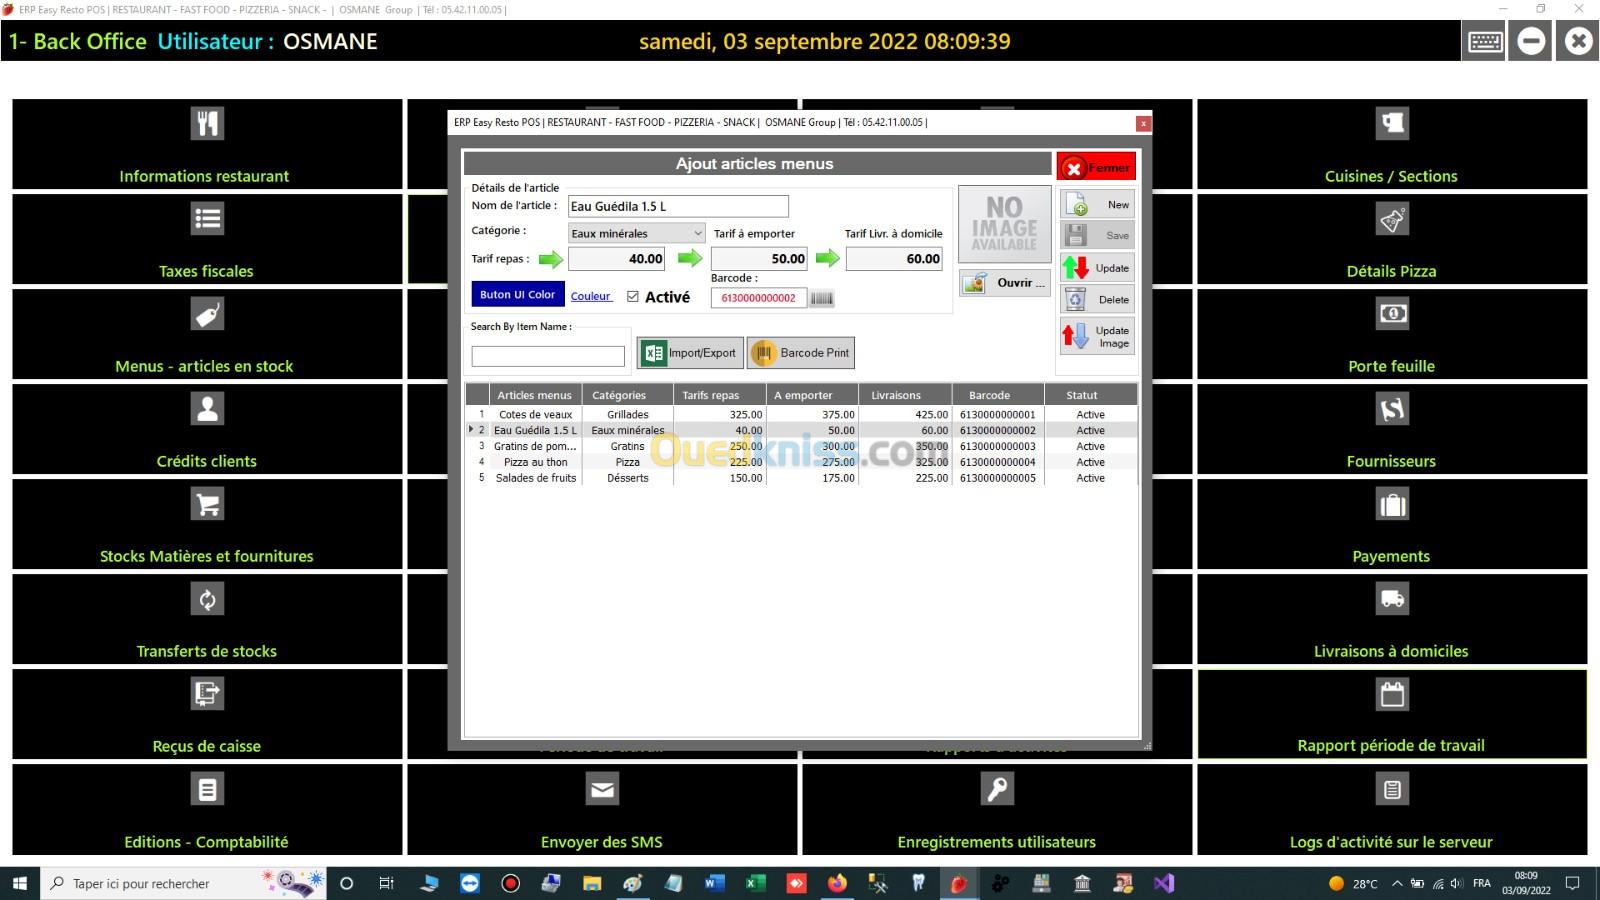The width and height of the screenshot is (1600, 900).
Task: Open Taxes fiscales module
Action: click(x=207, y=240)
